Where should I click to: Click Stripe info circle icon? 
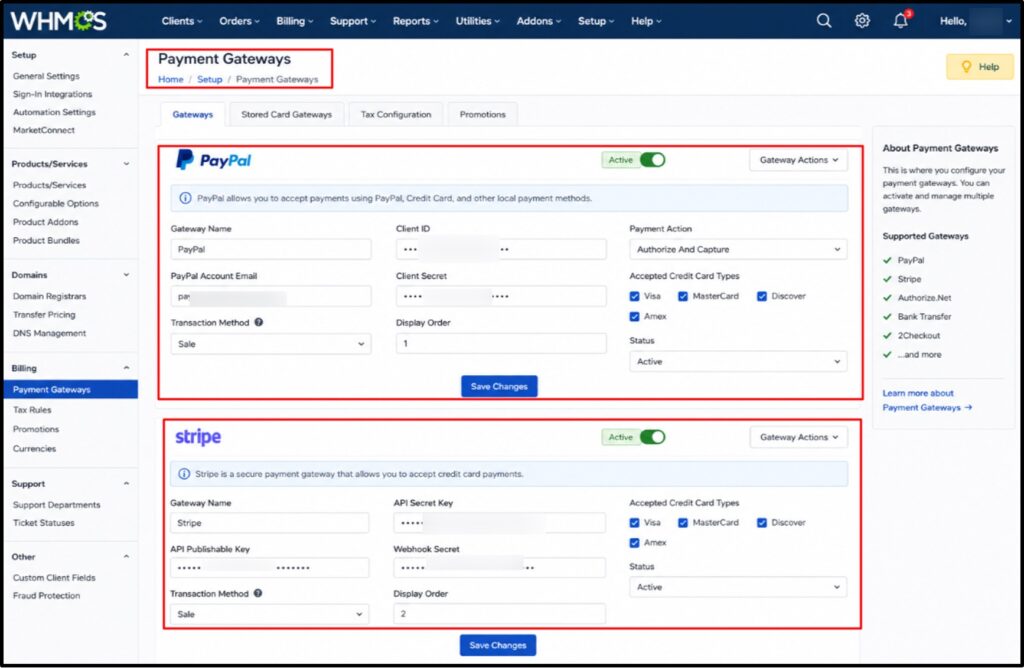click(x=184, y=473)
